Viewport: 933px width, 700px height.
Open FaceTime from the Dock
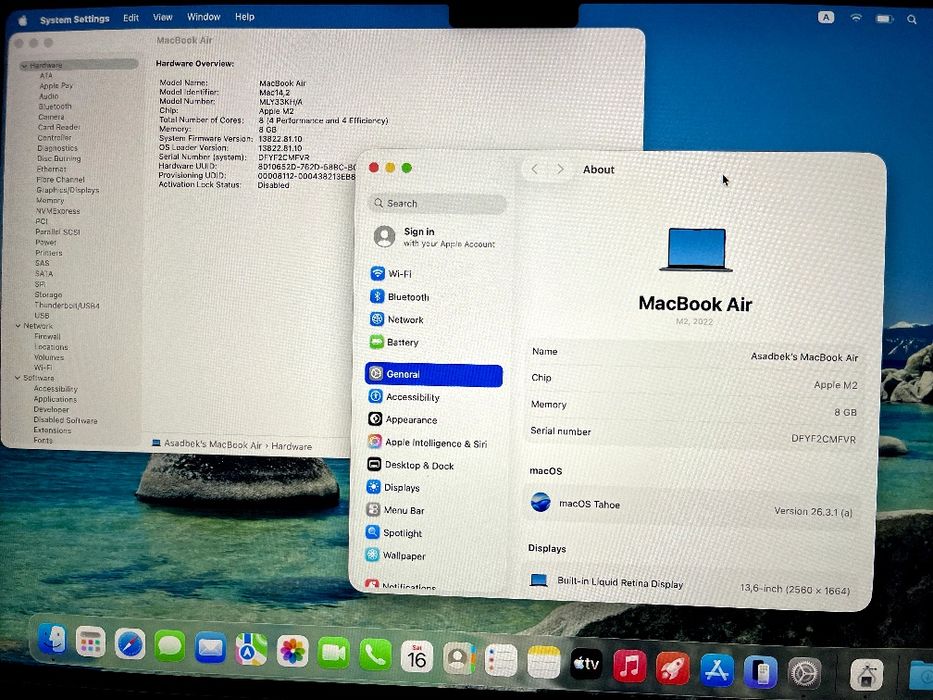coord(333,653)
